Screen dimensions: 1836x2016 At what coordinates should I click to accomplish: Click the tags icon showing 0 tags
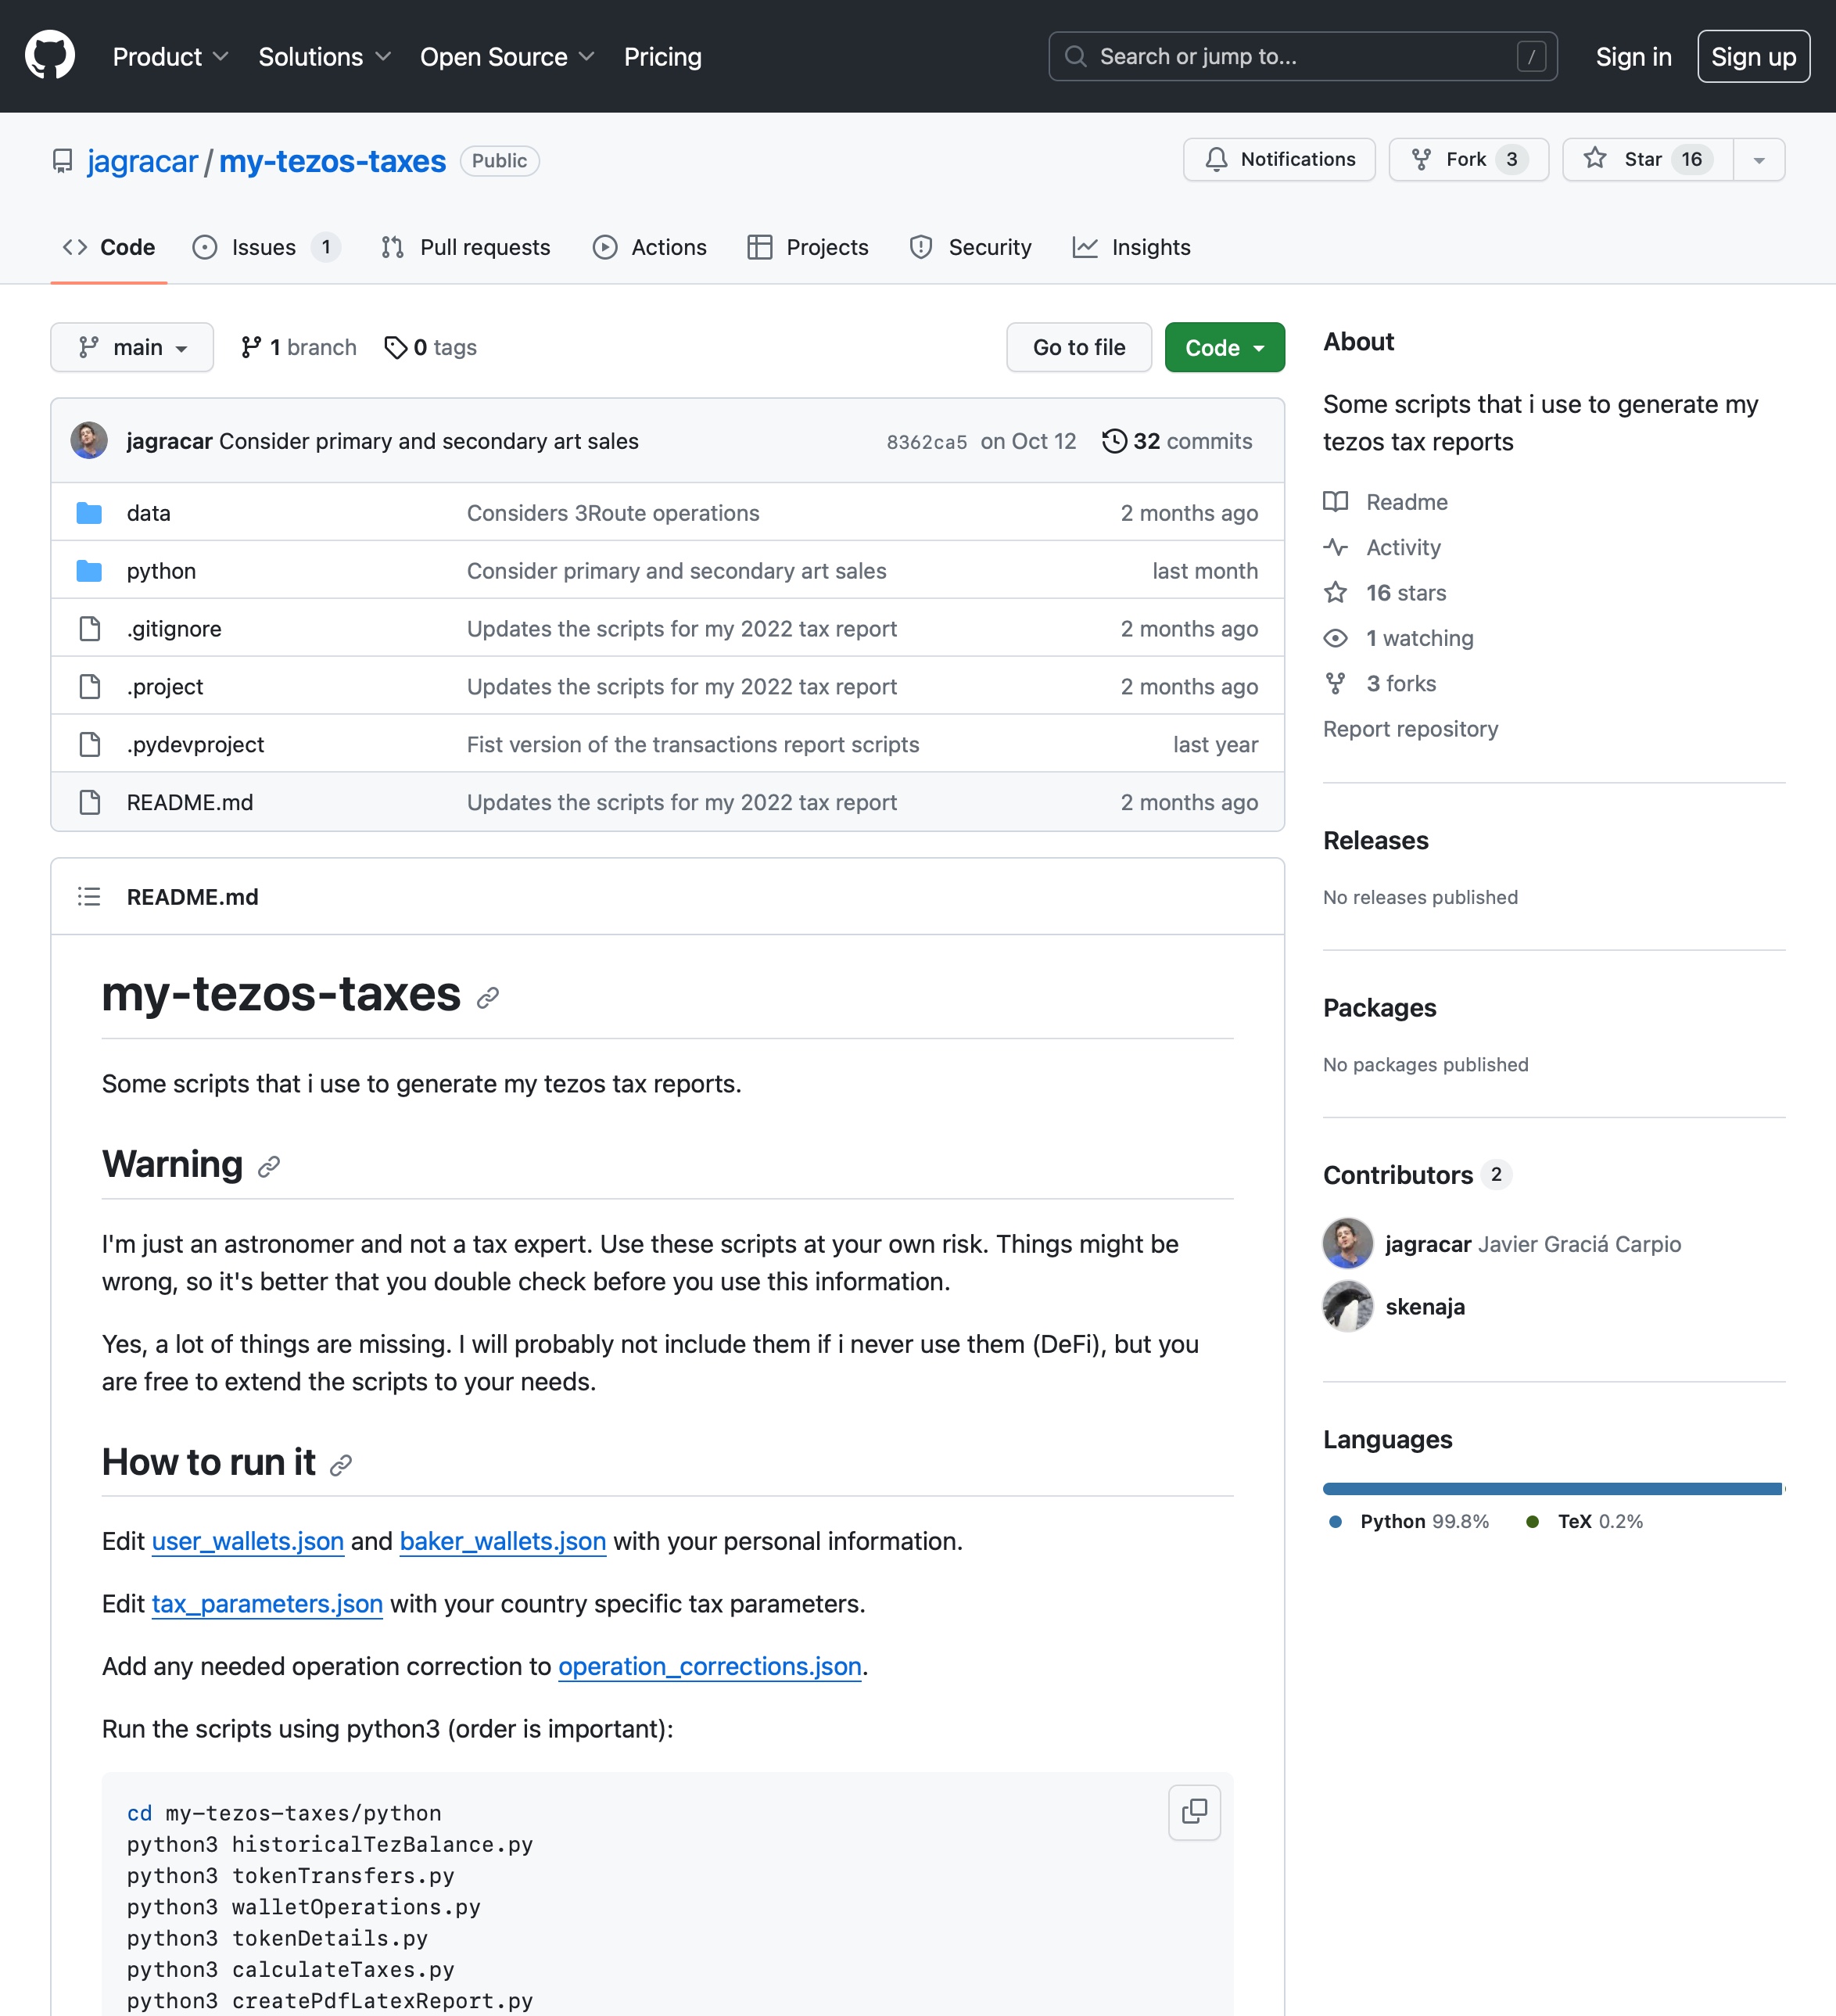point(396,347)
